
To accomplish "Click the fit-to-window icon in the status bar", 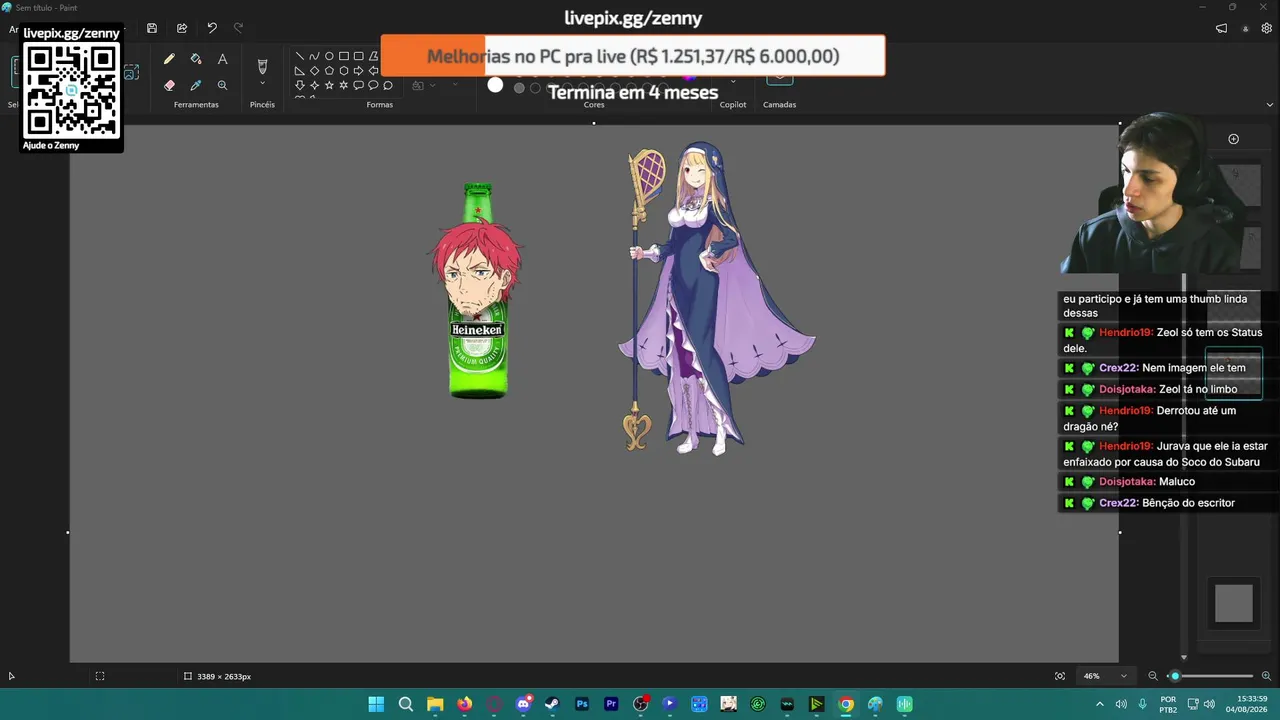I will pos(1060,676).
